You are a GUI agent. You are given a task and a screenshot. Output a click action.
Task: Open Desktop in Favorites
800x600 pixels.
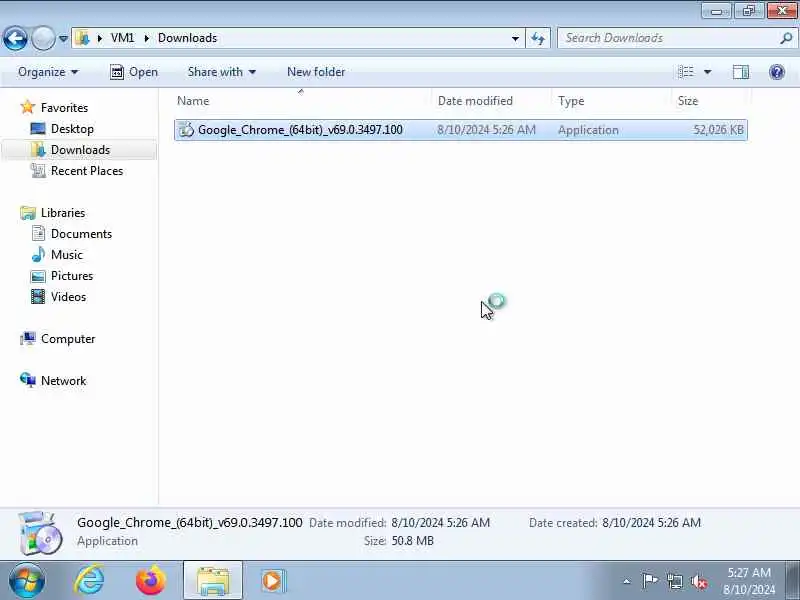(72, 129)
